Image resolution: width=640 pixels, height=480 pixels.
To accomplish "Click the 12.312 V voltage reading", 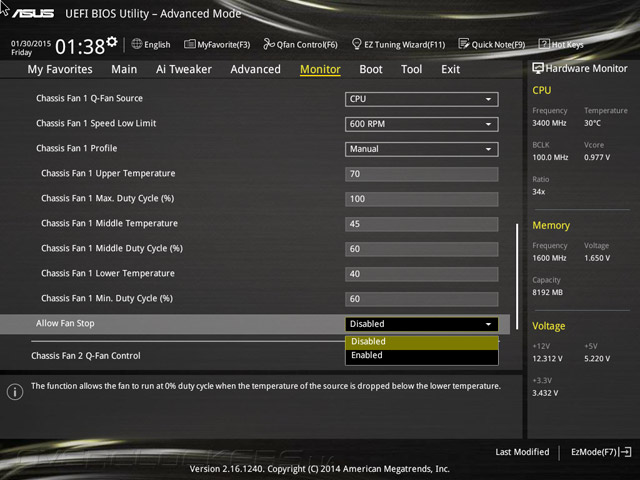I will 547,359.
